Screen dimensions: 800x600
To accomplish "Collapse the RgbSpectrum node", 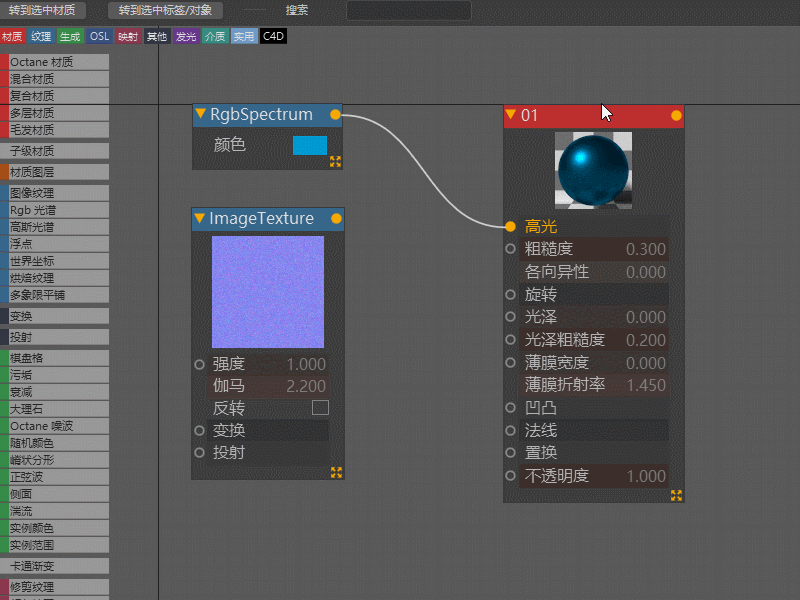I will tap(201, 113).
